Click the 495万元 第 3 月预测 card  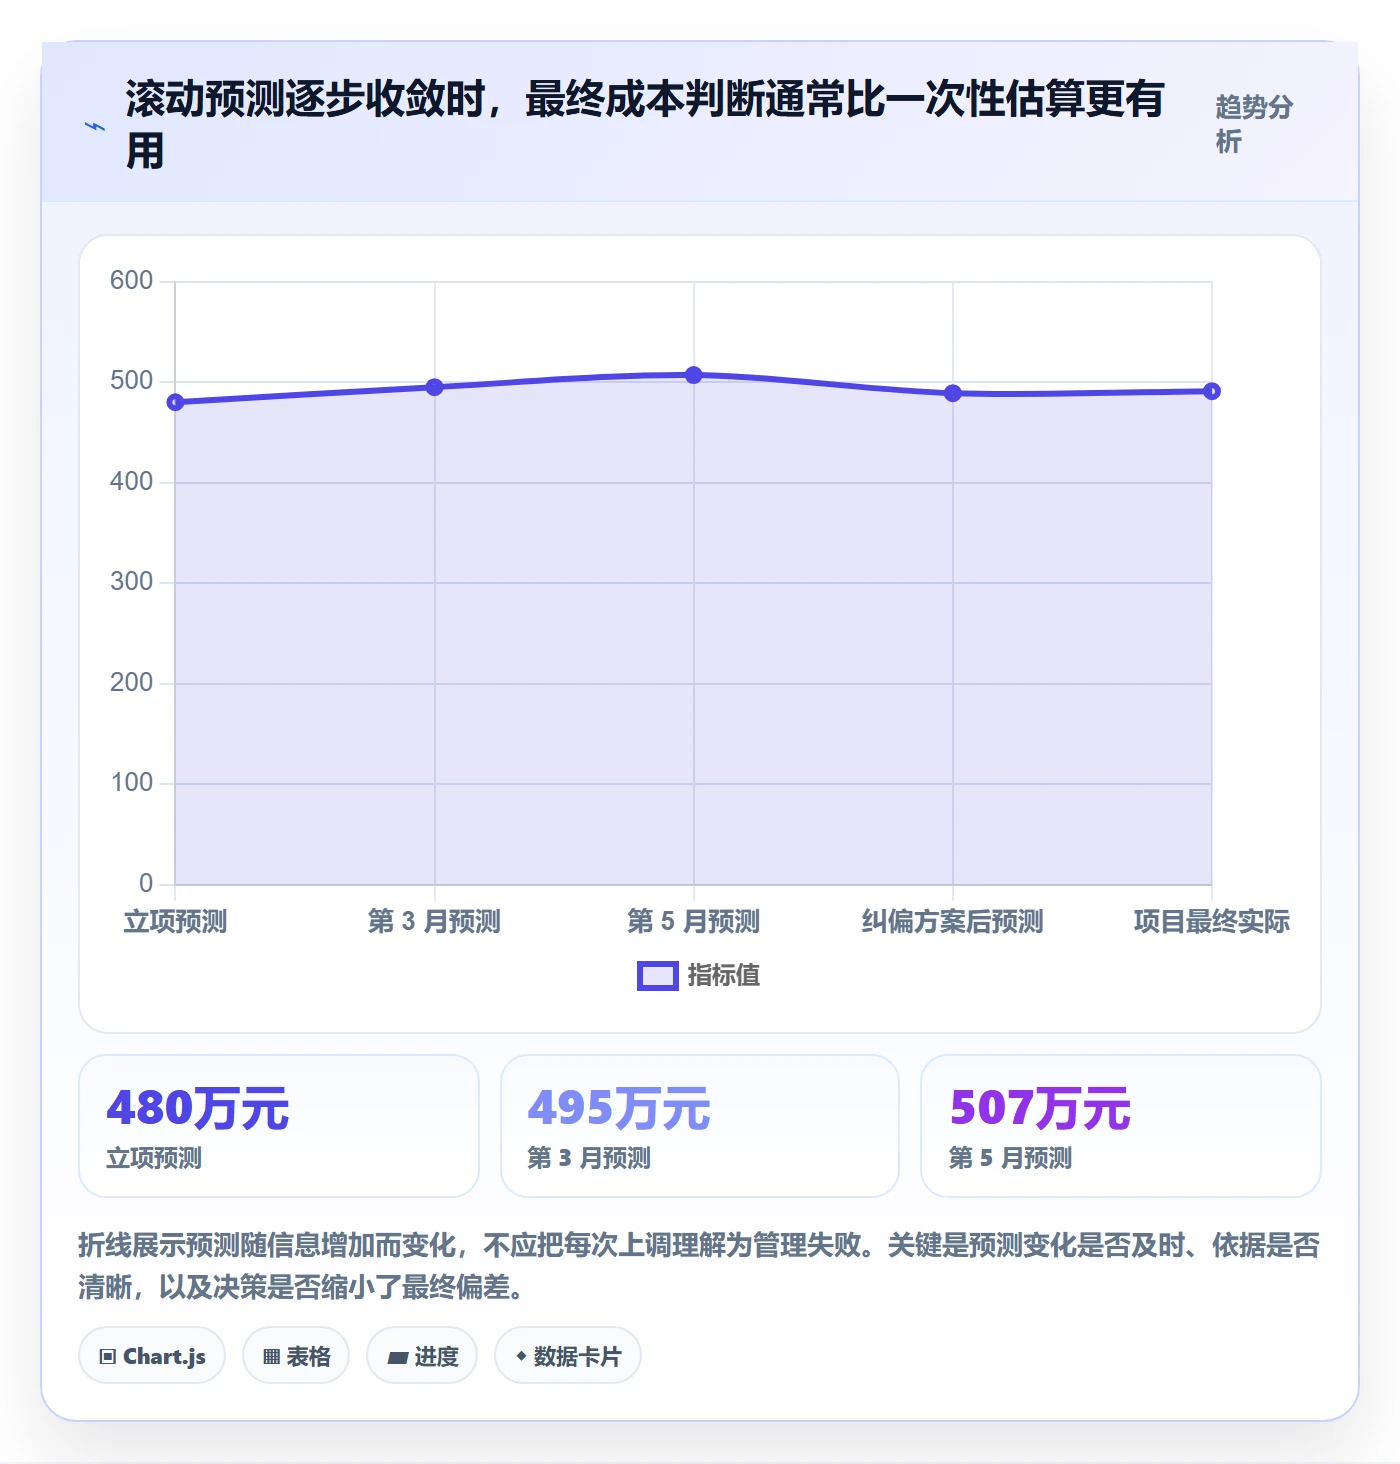pyautogui.click(x=700, y=1126)
